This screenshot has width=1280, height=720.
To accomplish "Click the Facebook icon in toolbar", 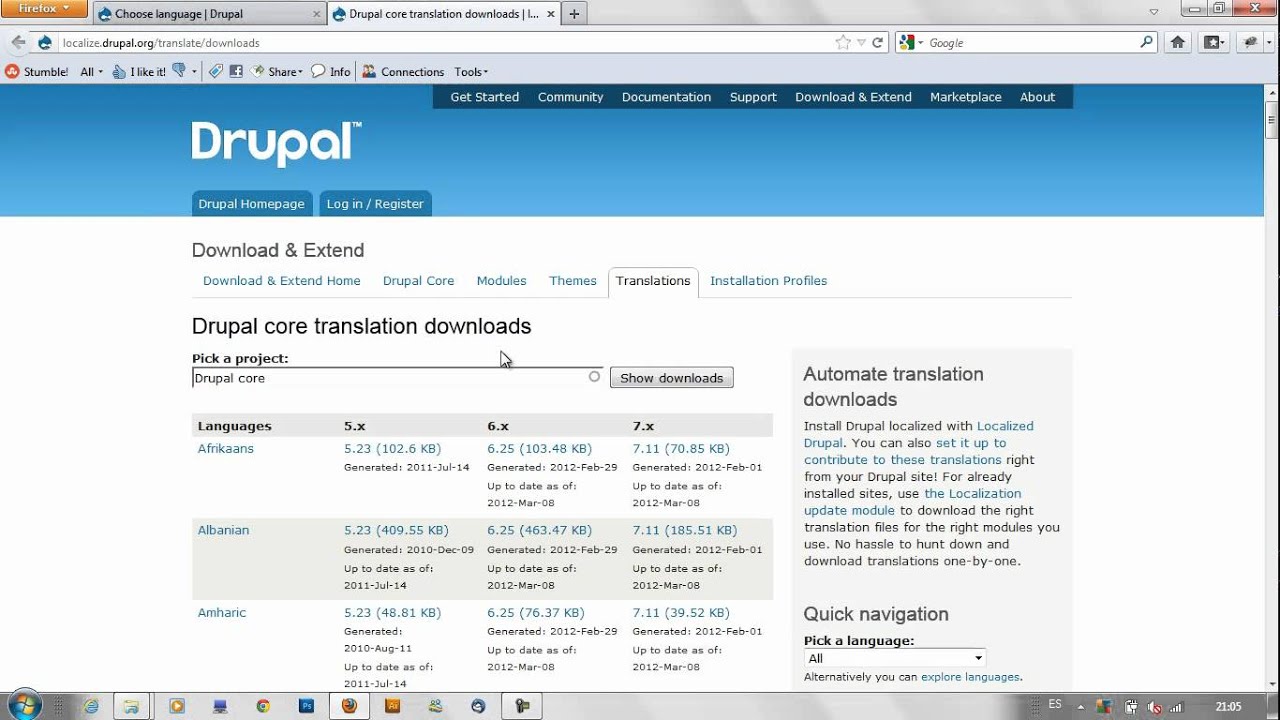I will 236,72.
